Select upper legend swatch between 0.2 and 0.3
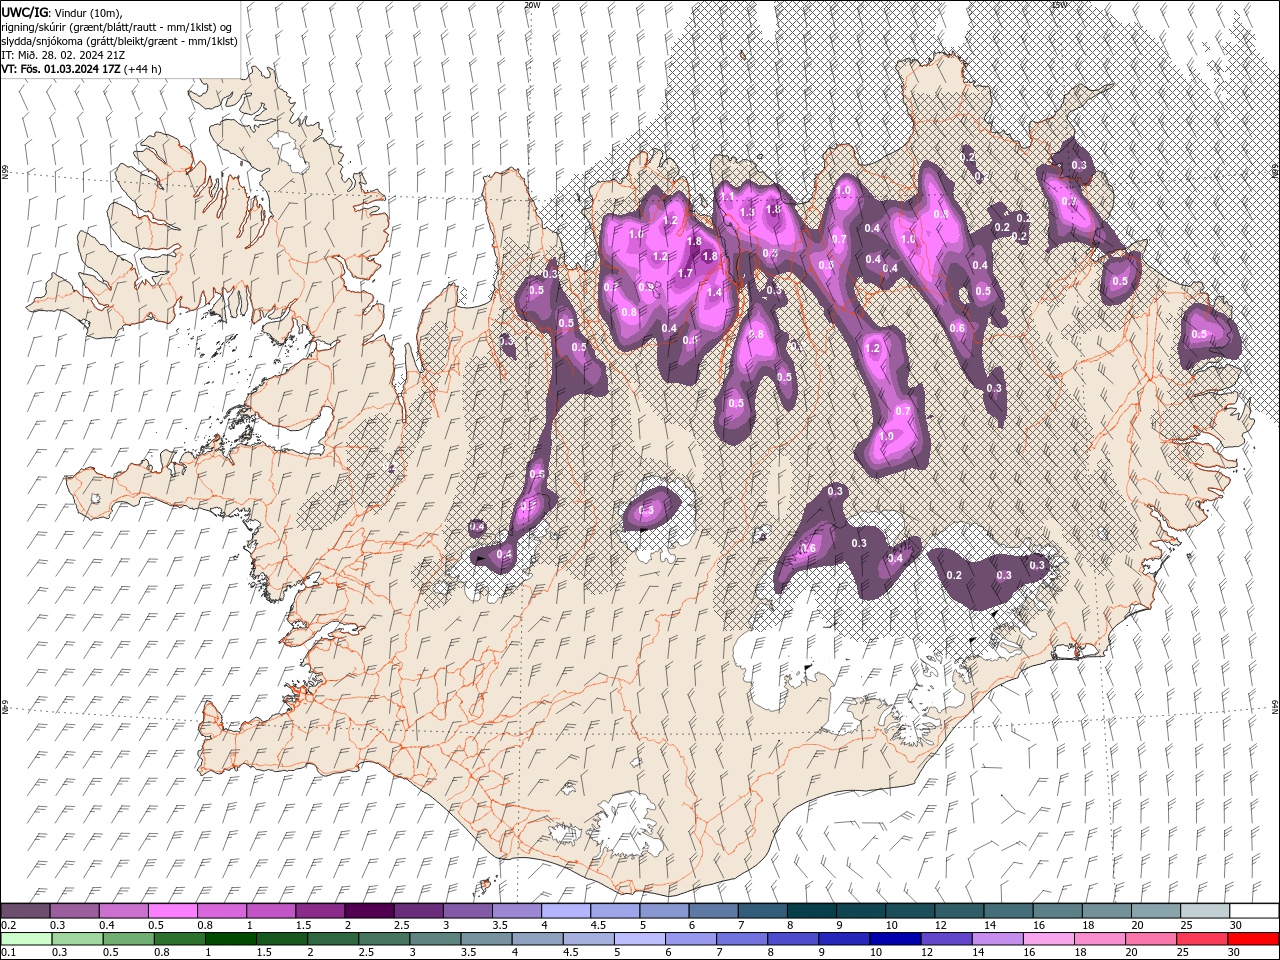1280x960 pixels. [25, 911]
